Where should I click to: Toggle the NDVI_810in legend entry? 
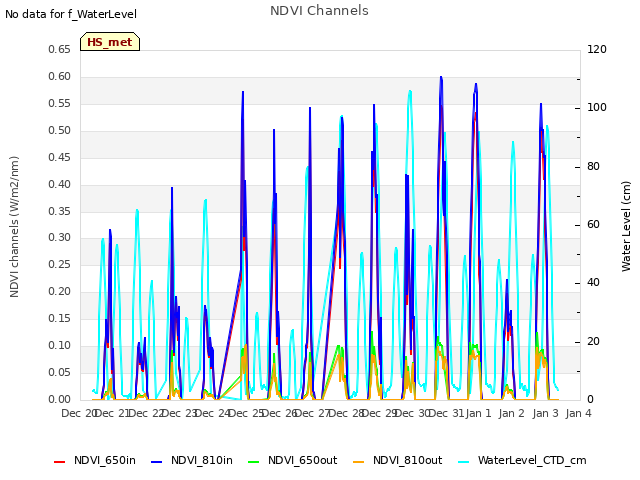coord(192,460)
